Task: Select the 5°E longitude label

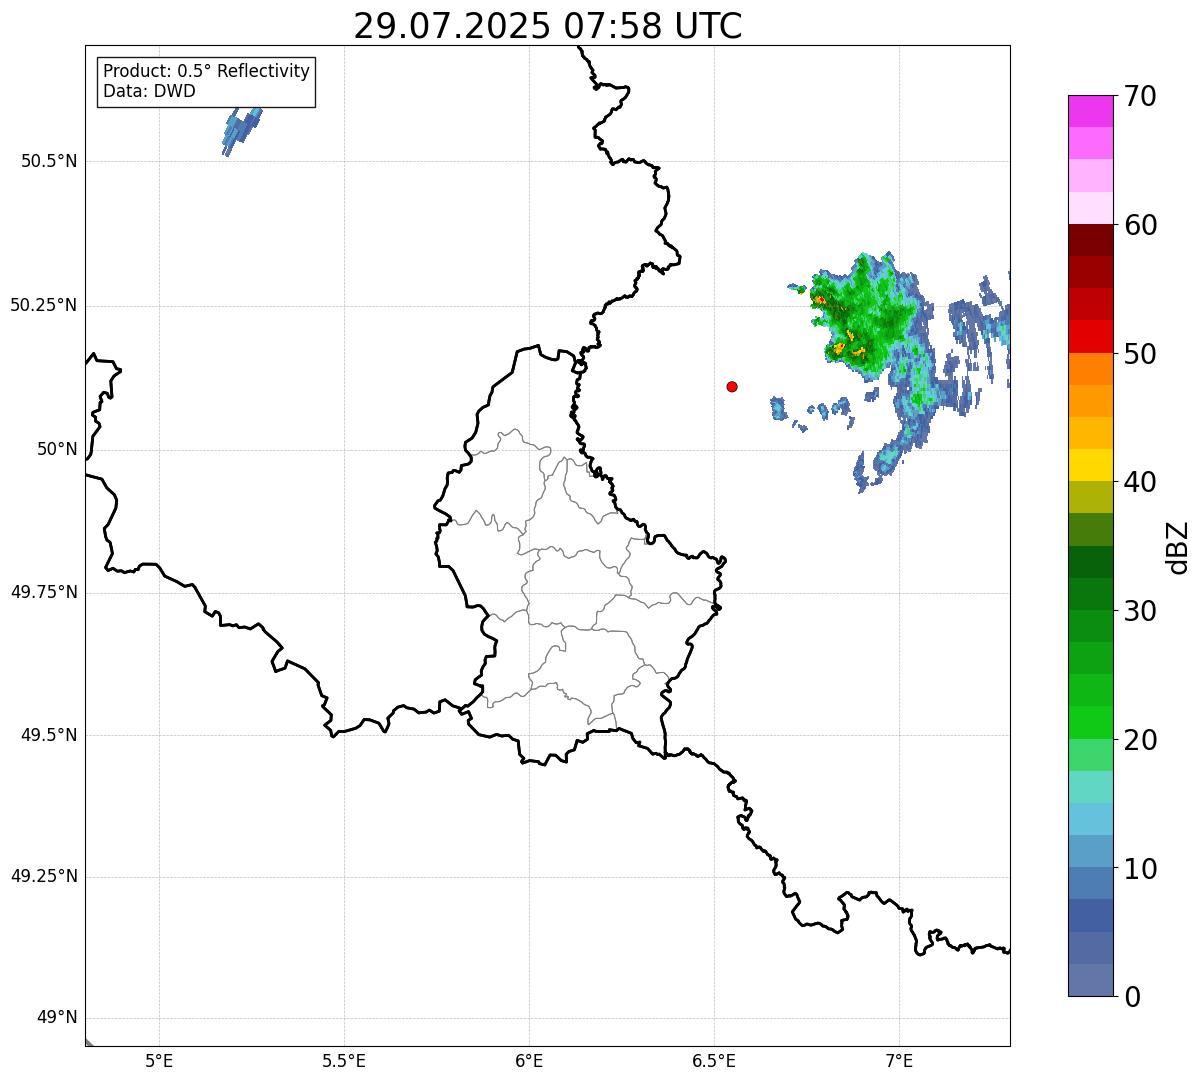Action: pos(159,1060)
